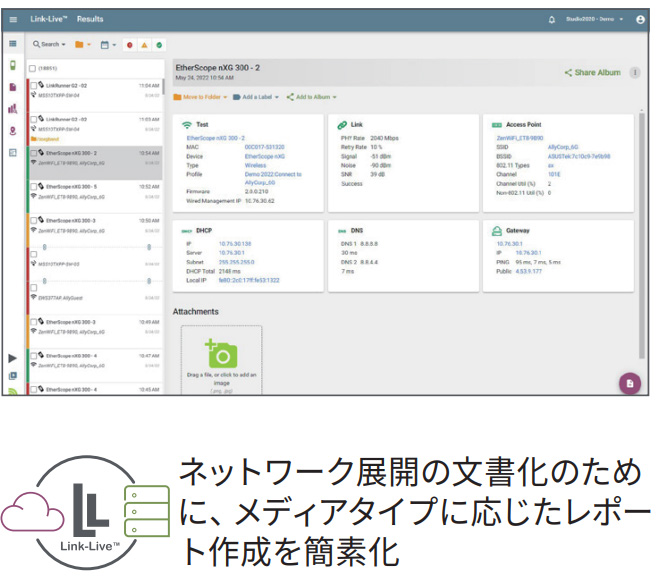Screen dimensions: 658x586
Task: Click the tag icon on EtherScope nXG 300-5 row
Action: tap(41, 186)
